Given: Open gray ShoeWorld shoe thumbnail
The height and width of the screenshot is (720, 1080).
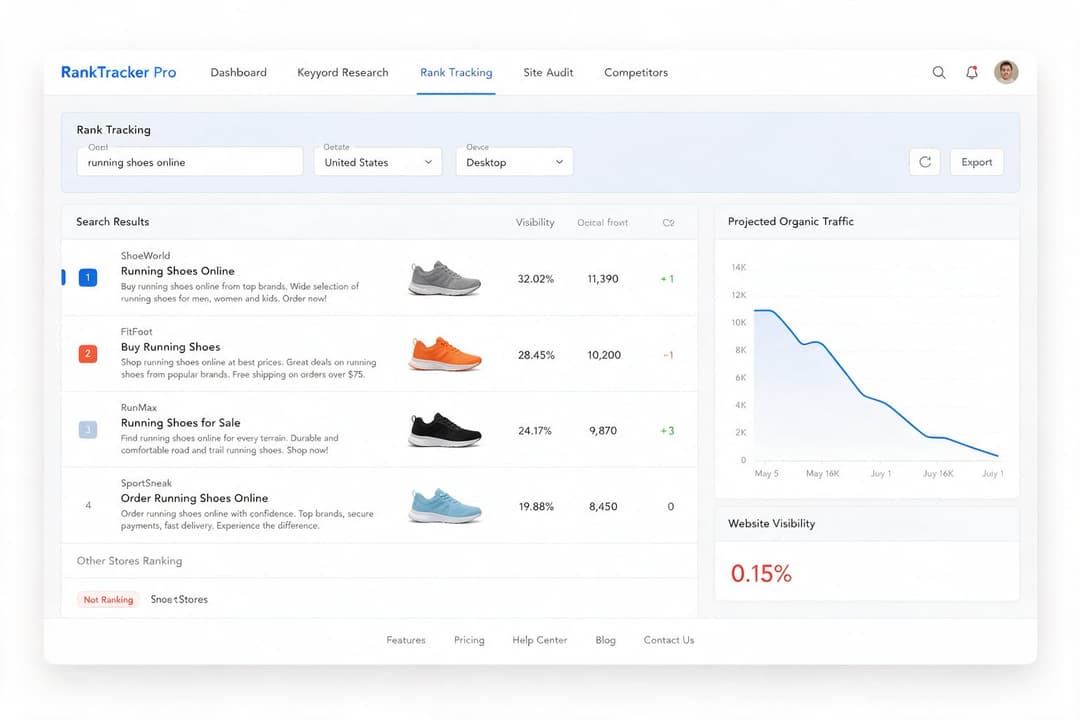Looking at the screenshot, I should (444, 278).
